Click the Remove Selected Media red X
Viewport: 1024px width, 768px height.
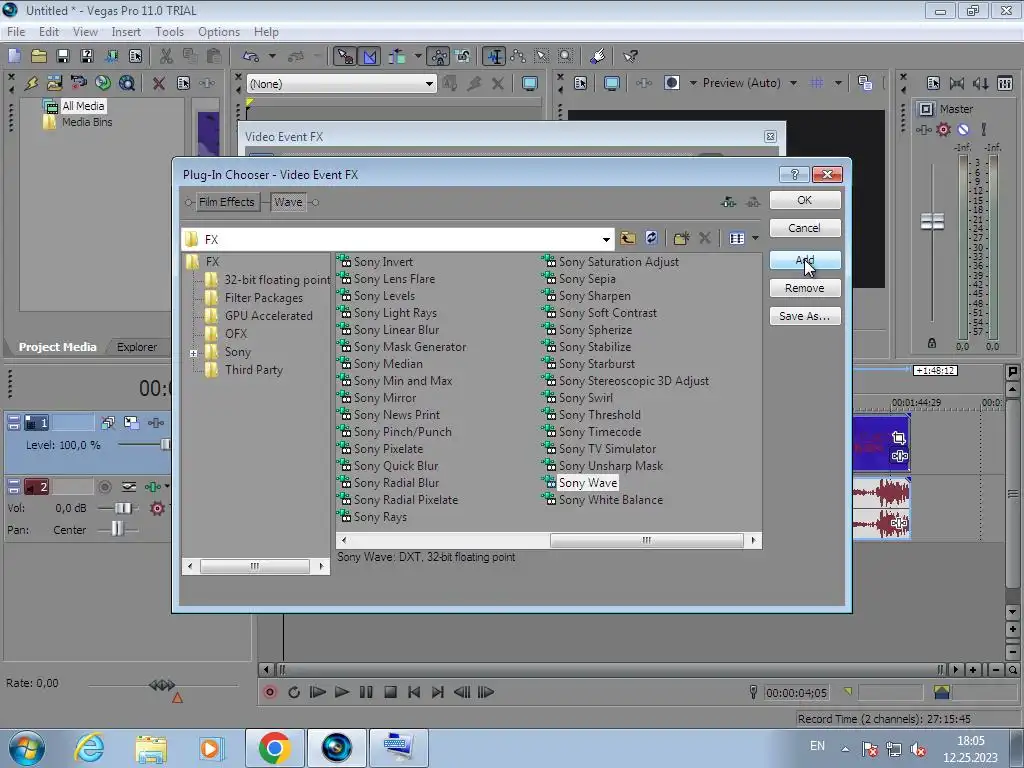[x=159, y=83]
